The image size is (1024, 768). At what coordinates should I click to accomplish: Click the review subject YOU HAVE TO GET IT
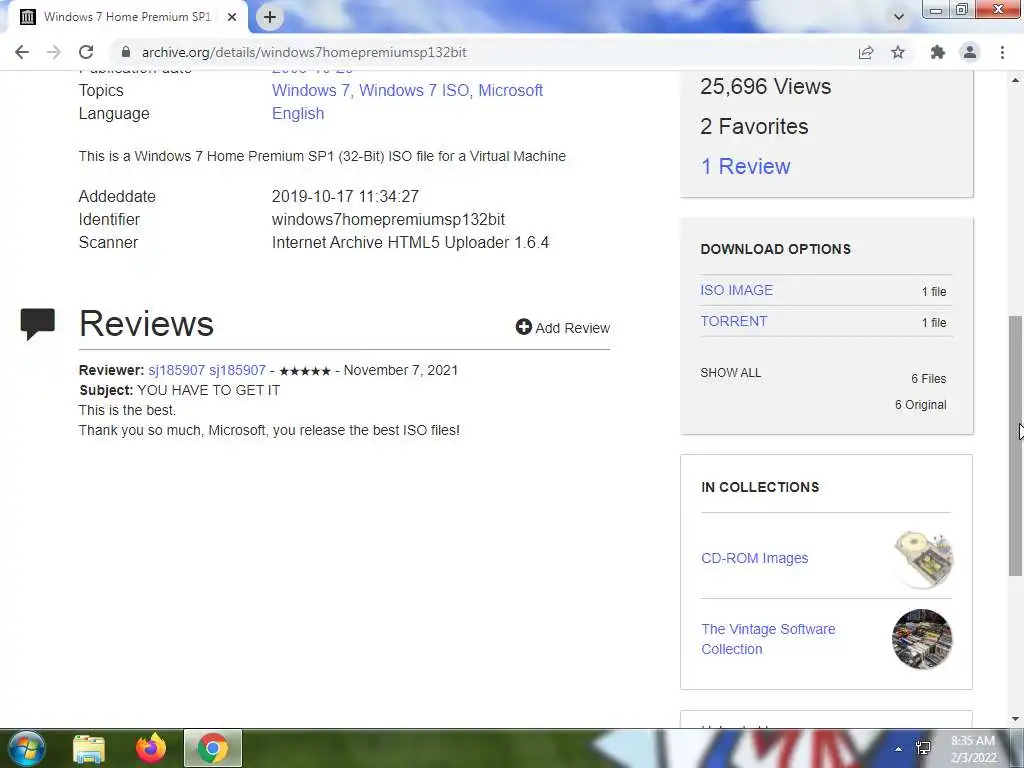tap(208, 391)
